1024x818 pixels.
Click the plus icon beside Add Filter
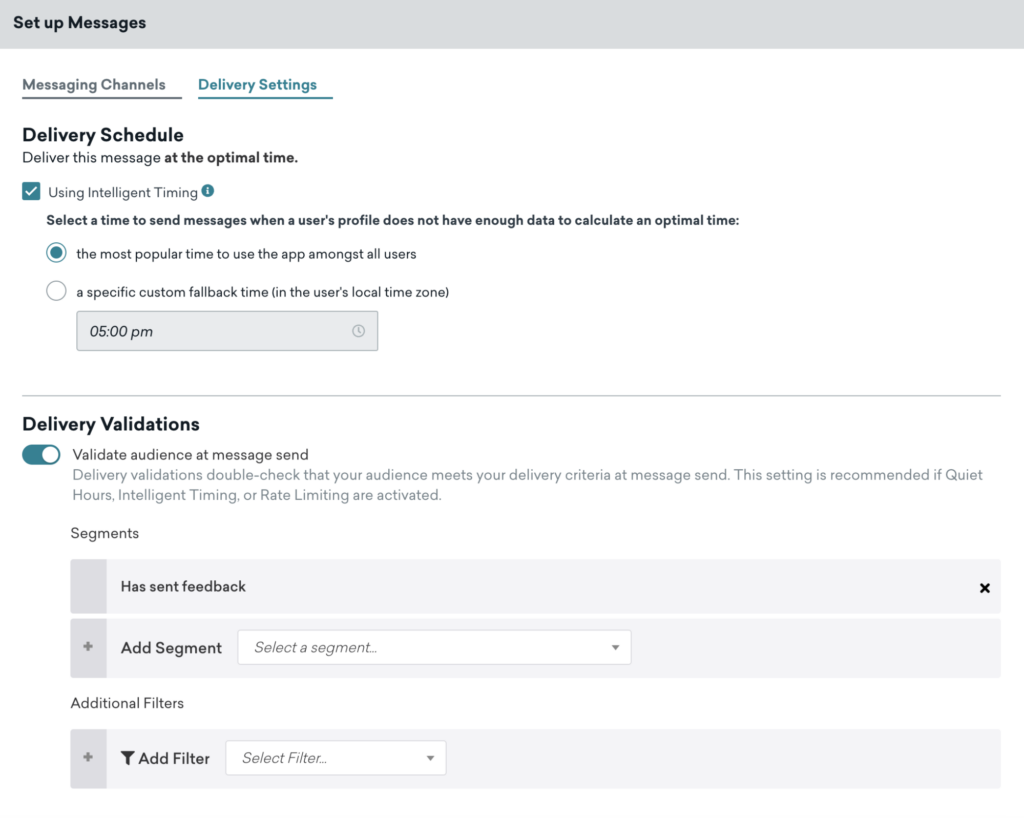88,758
